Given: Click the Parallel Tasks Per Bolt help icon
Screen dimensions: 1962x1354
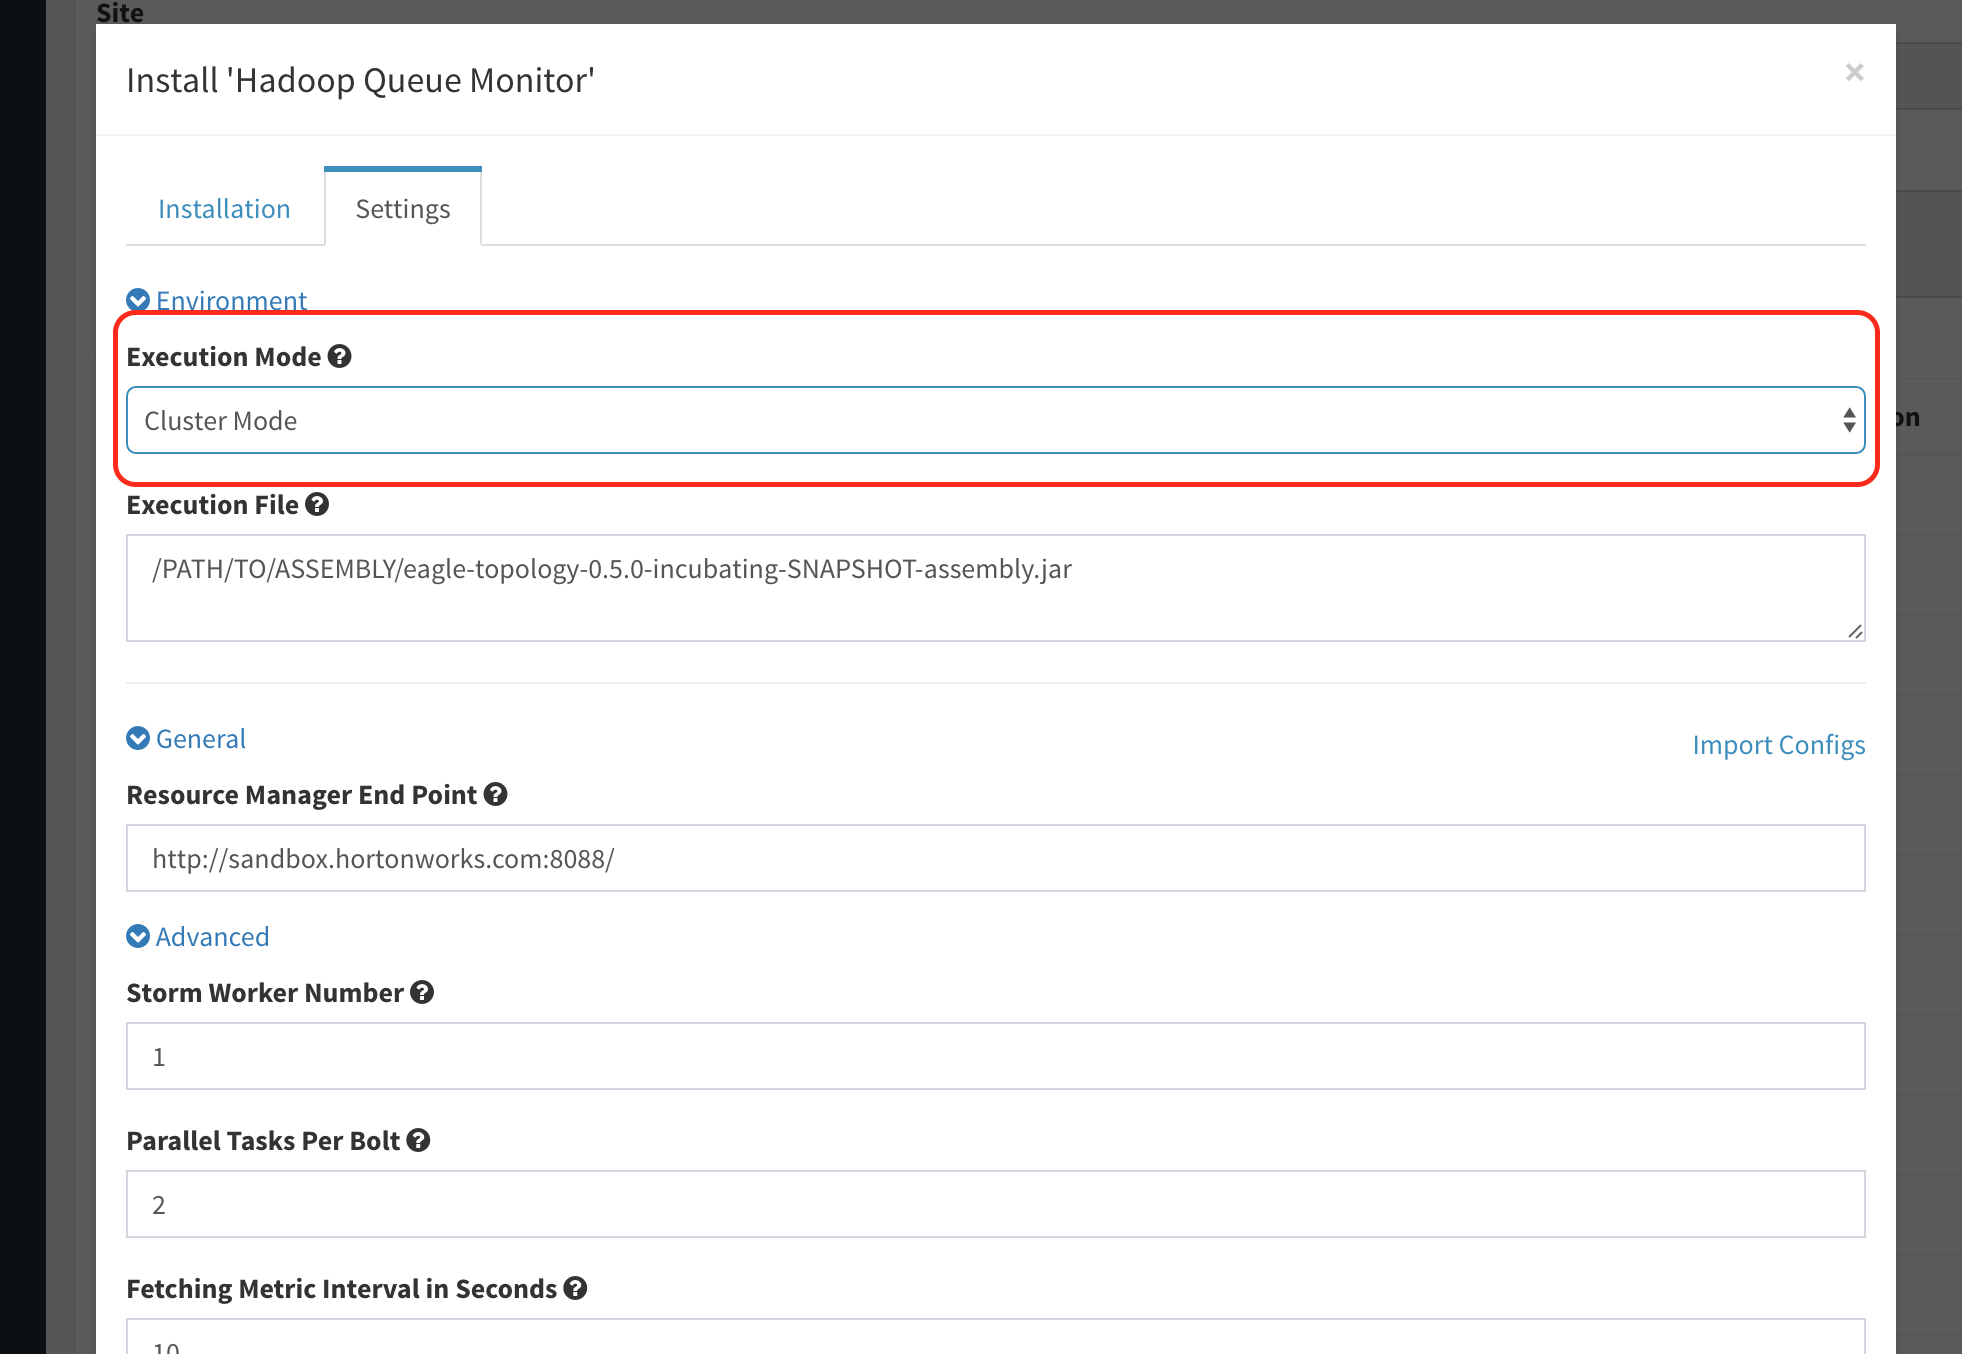Looking at the screenshot, I should click(419, 1141).
